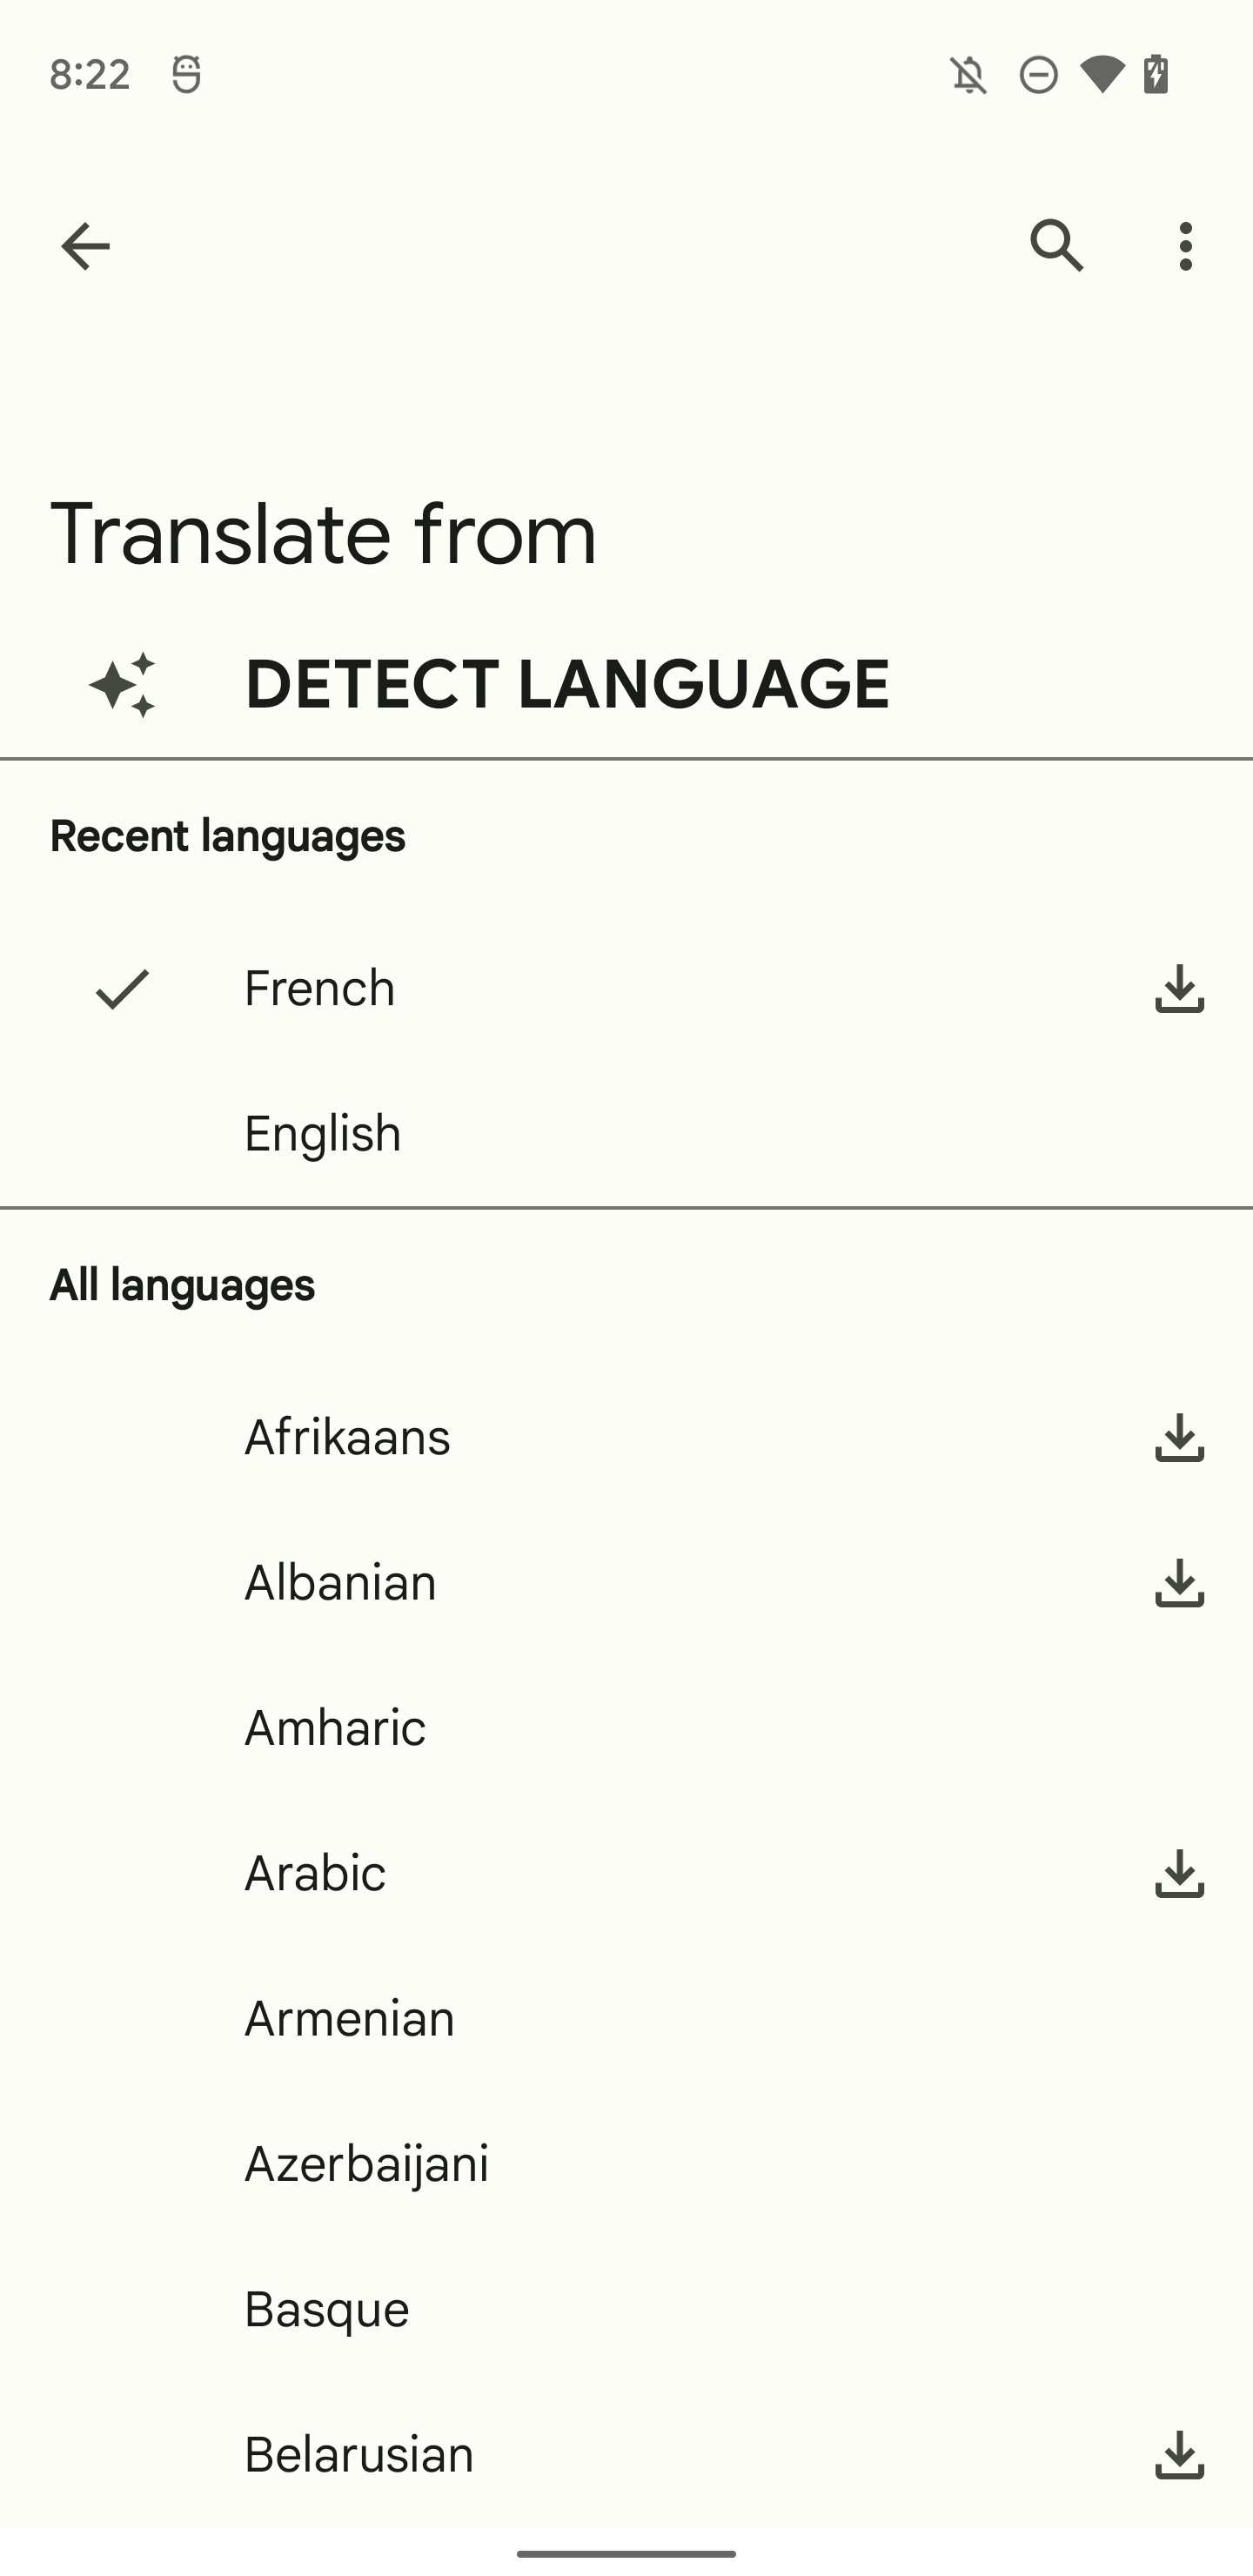Pick Albanian from all languages
Image resolution: width=1253 pixels, height=2576 pixels.
(626, 1583)
